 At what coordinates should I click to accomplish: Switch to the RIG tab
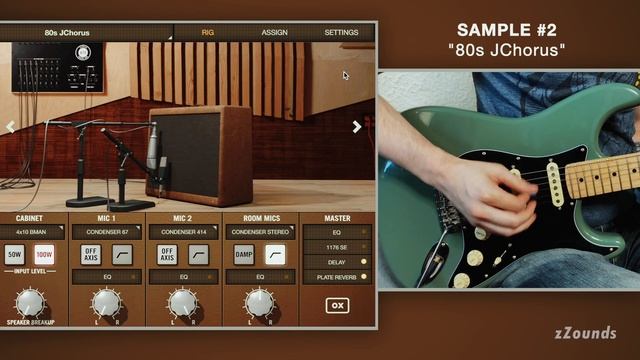pos(207,32)
